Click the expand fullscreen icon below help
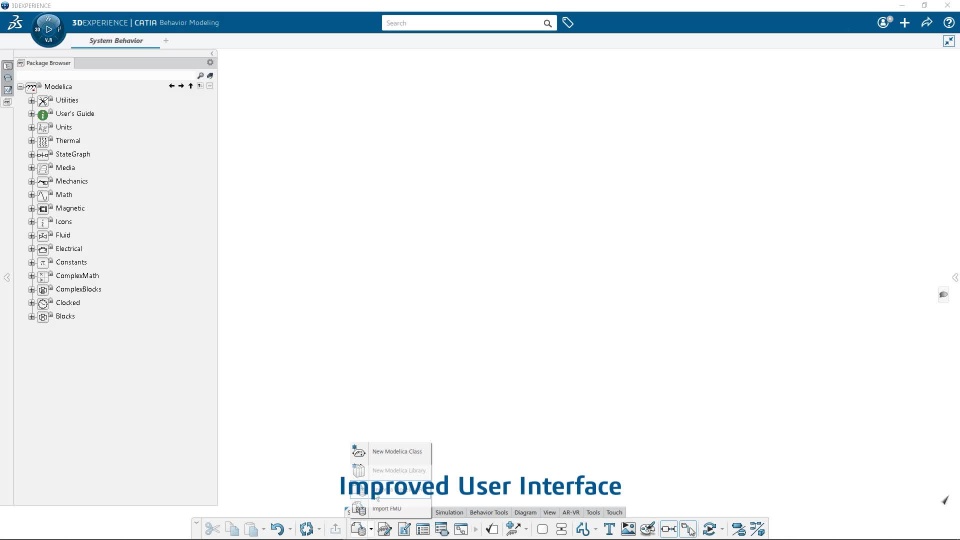This screenshot has width=960, height=540. pos(949,41)
